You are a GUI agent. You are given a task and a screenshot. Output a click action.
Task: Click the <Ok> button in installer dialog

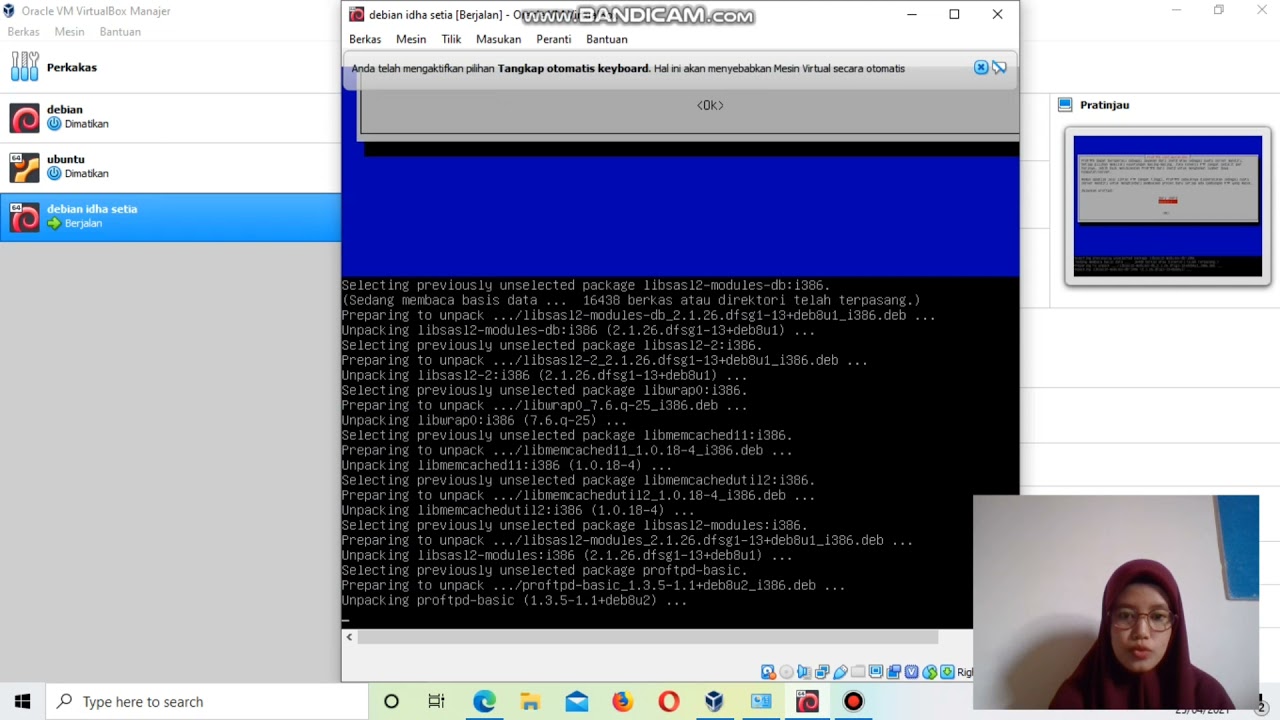coord(710,105)
